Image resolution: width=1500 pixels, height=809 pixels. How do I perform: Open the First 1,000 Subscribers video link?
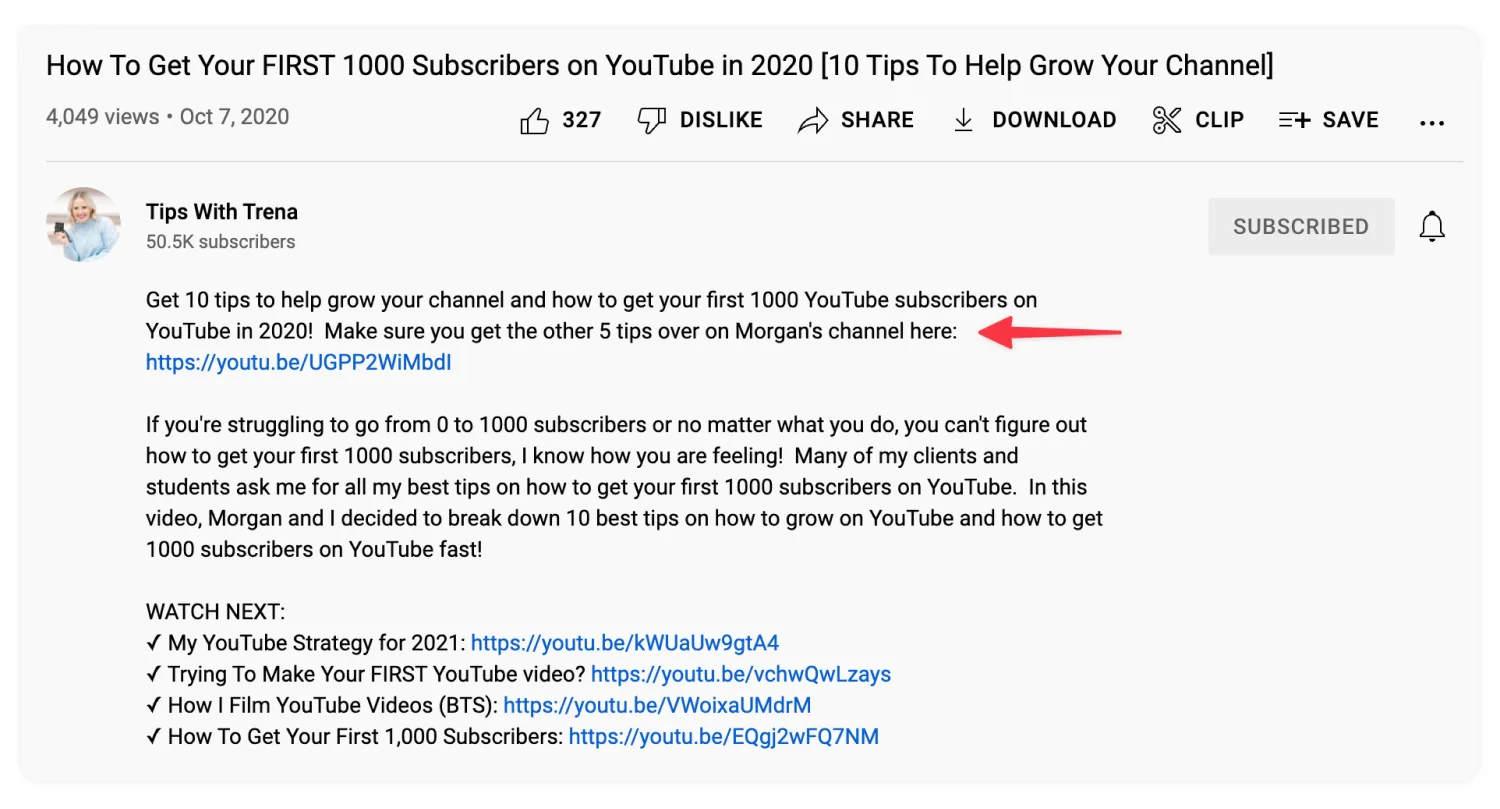tap(723, 737)
